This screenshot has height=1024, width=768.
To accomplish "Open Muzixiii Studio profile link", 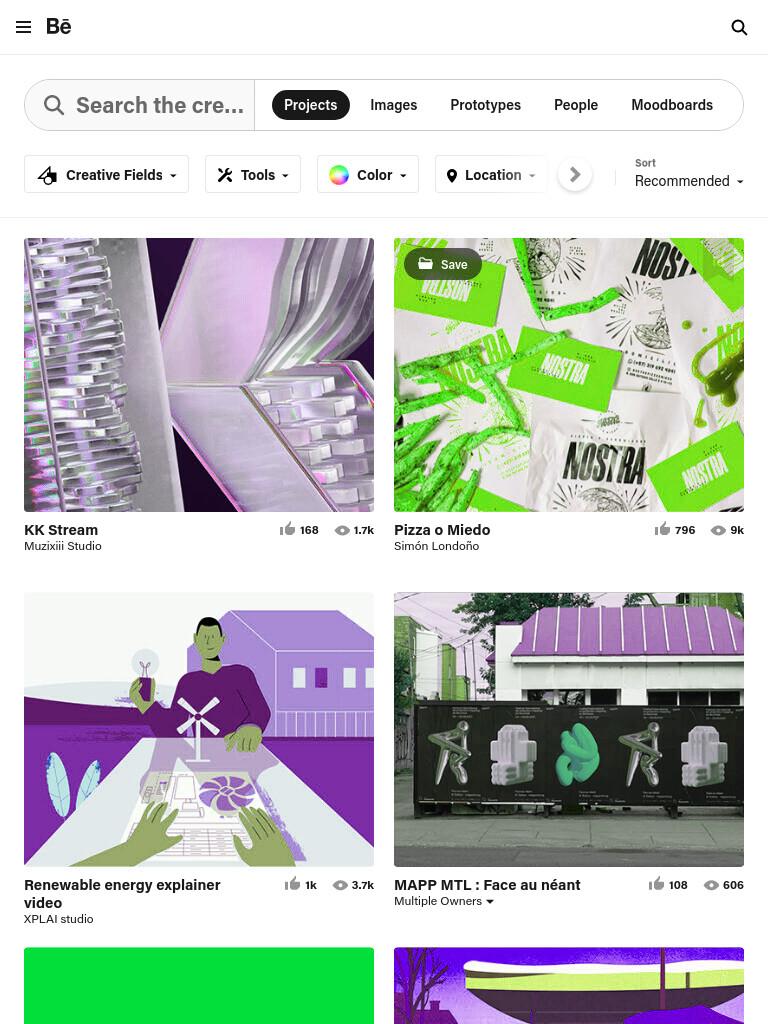I will coord(63,546).
